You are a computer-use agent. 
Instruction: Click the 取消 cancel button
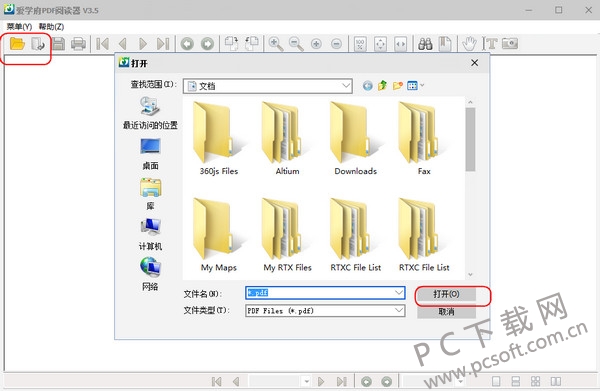point(446,311)
